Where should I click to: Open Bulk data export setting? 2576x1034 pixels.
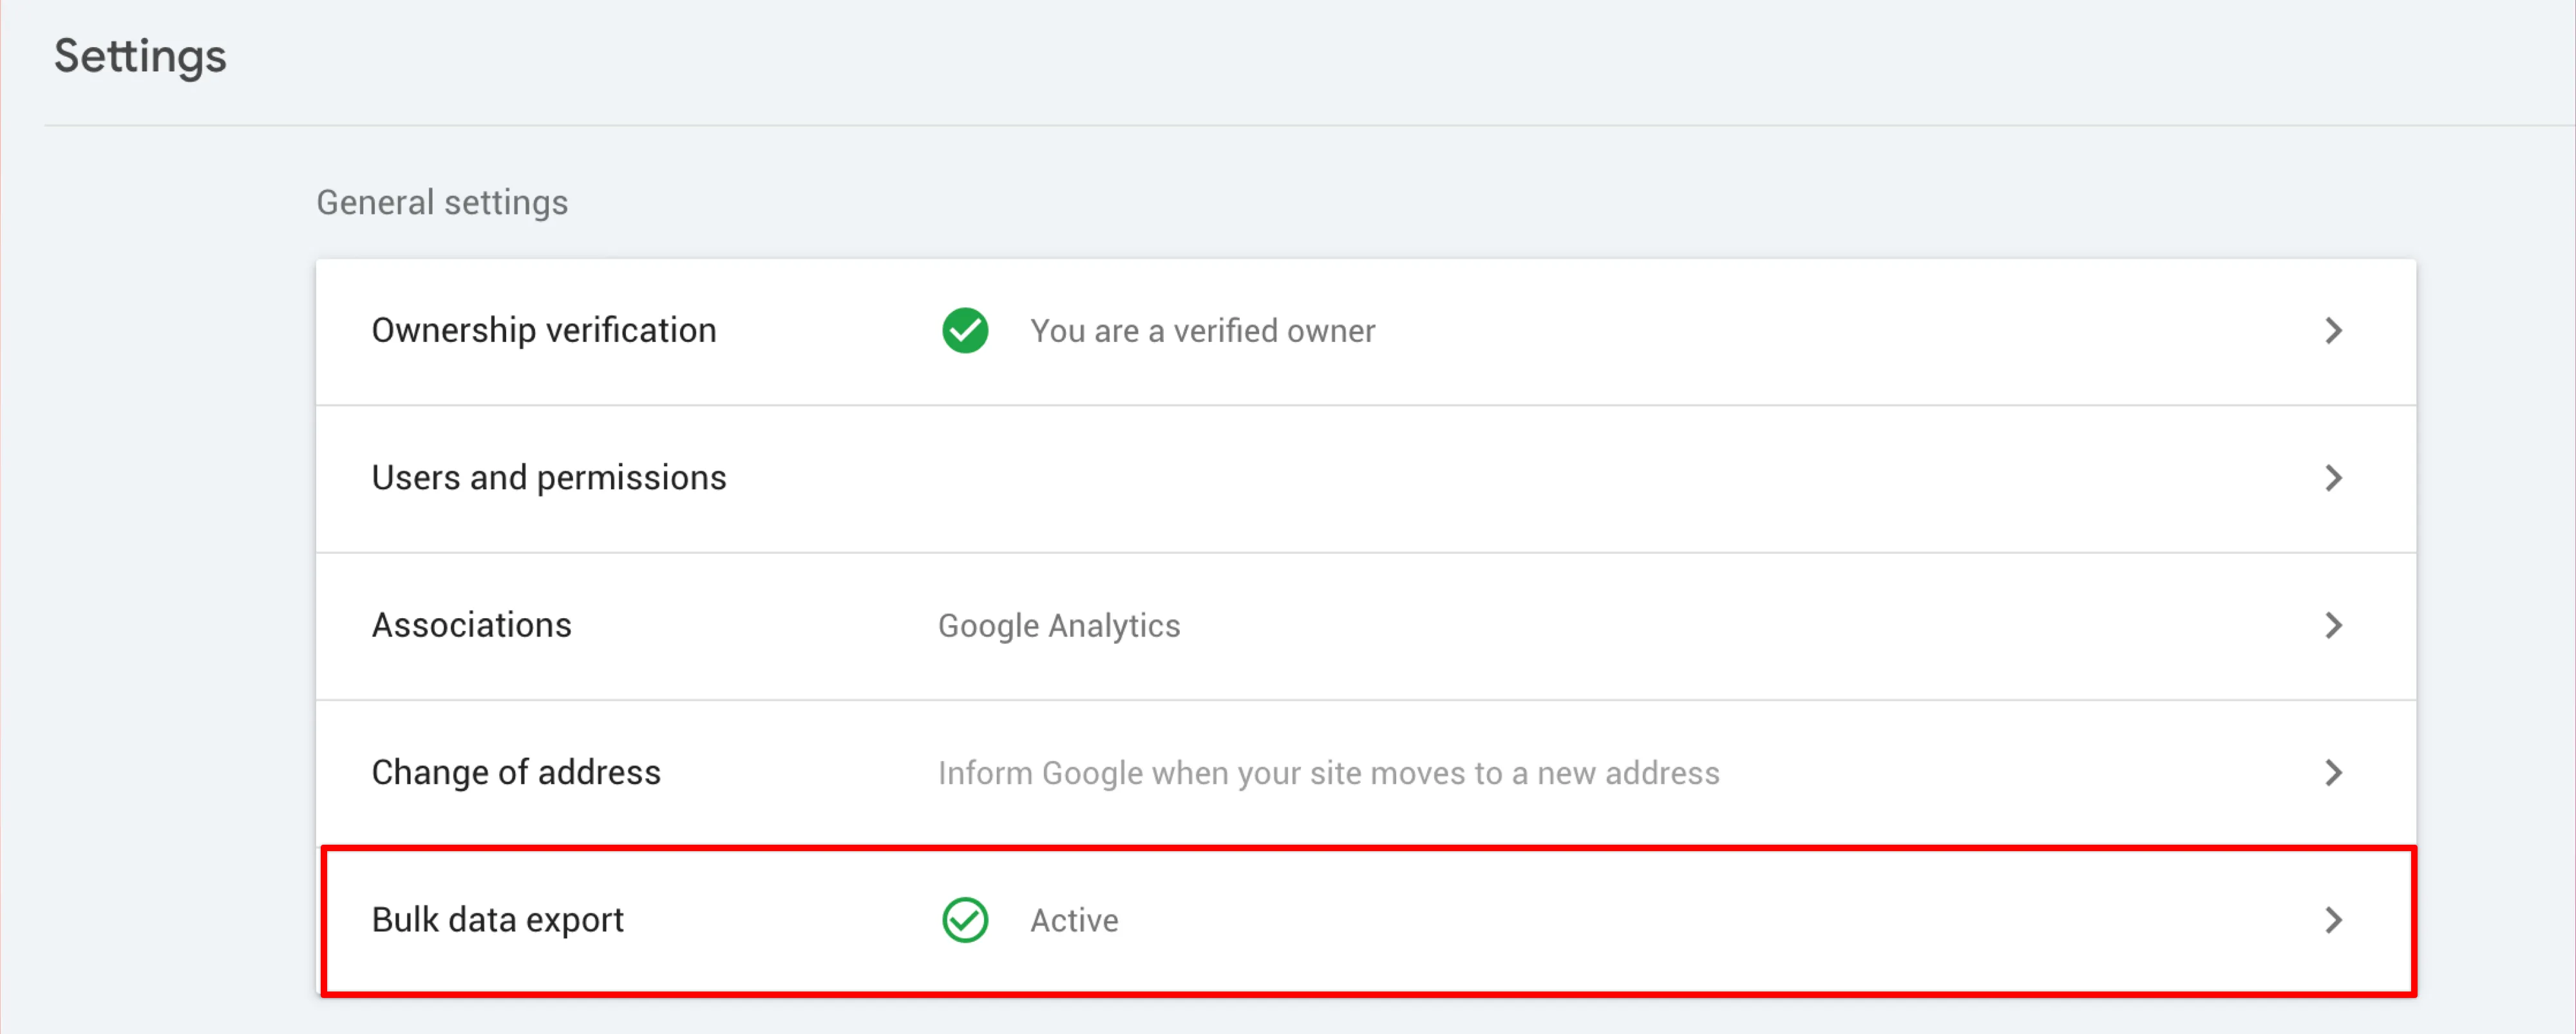tap(497, 920)
